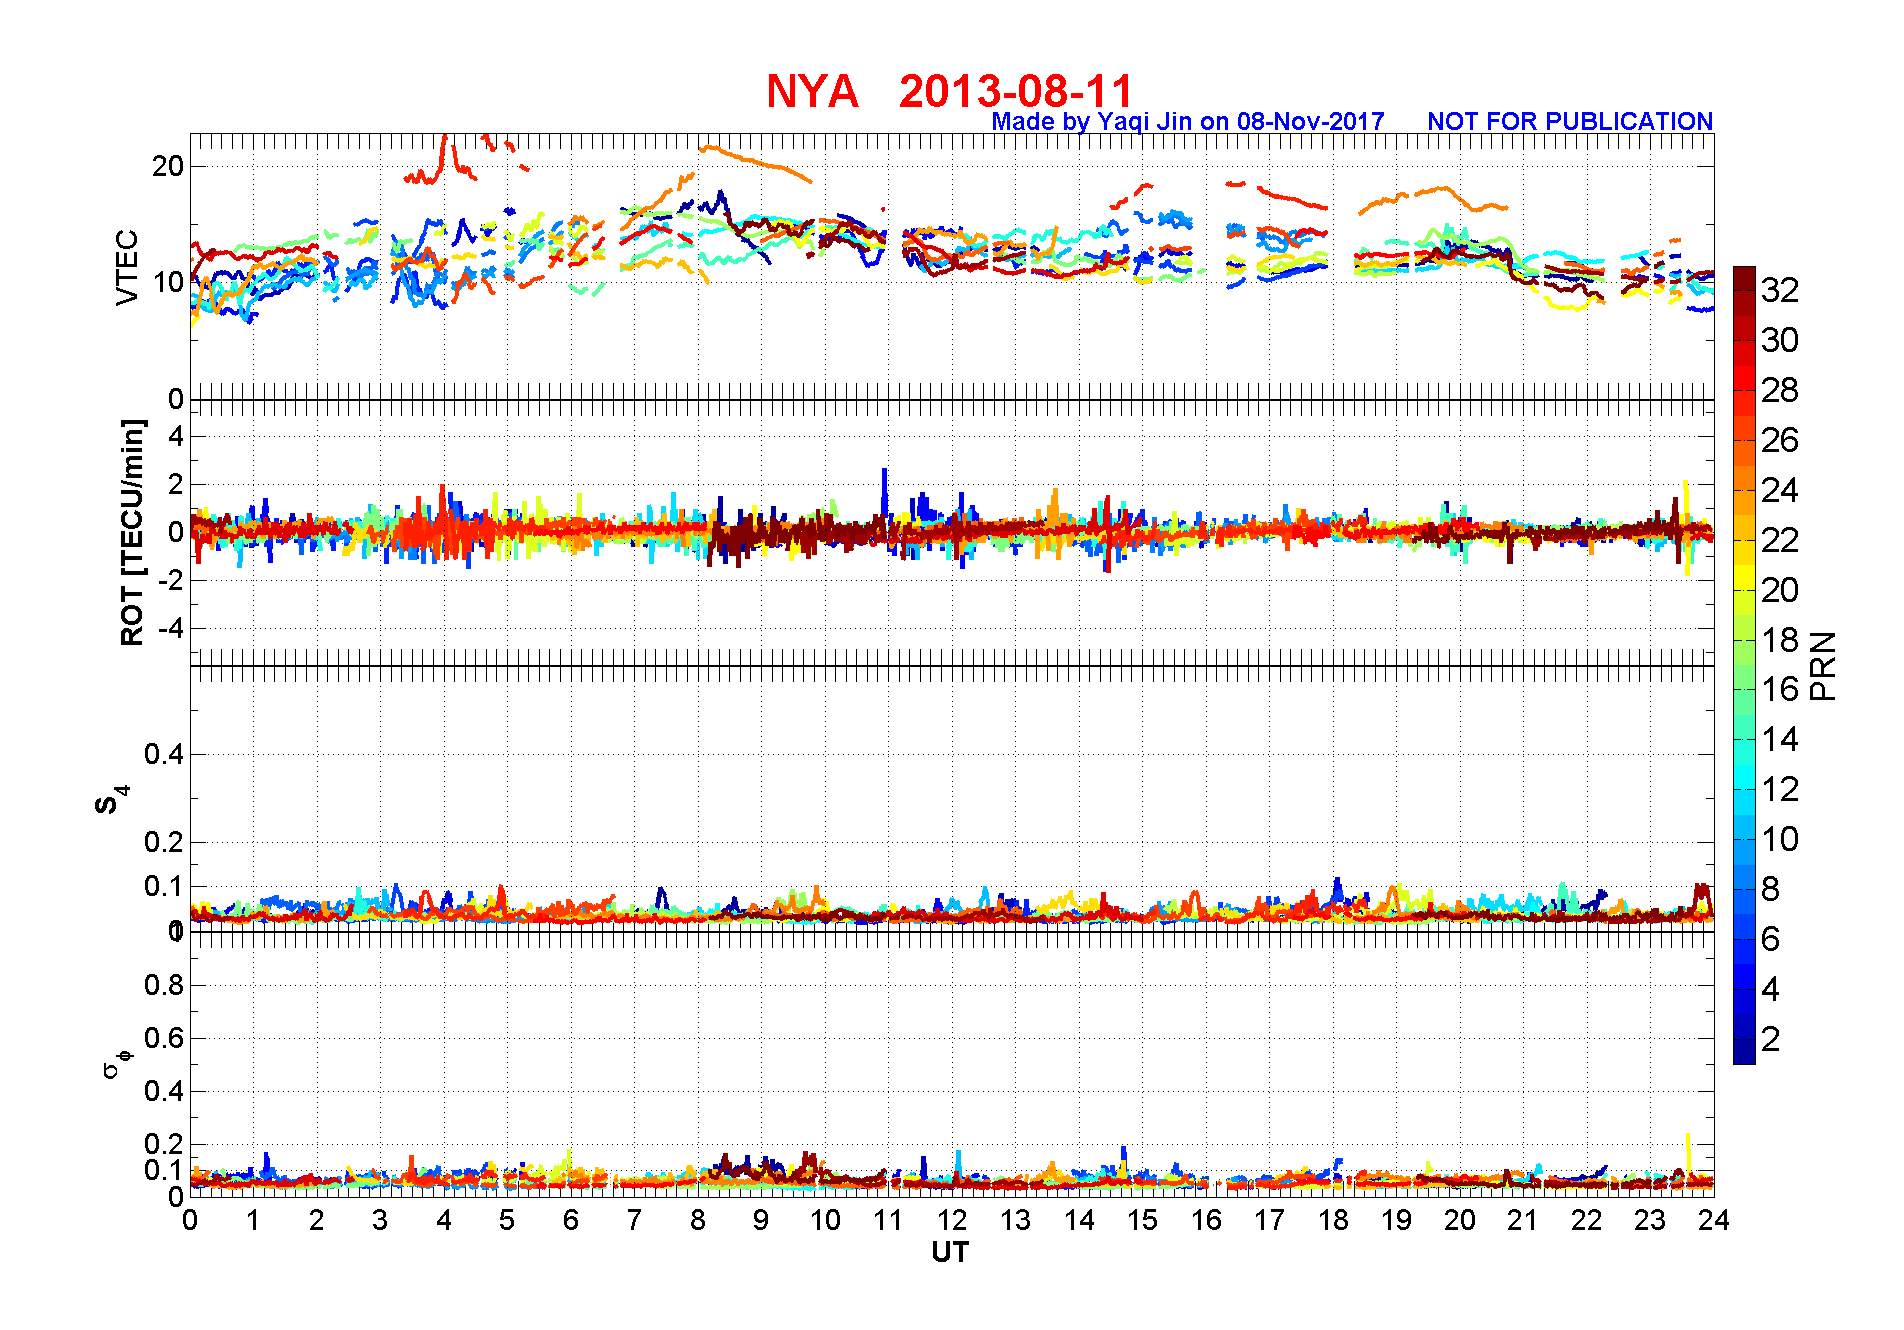Click x-axis tick label 15
This screenshot has width=1904, height=1330.
coord(1142,1220)
